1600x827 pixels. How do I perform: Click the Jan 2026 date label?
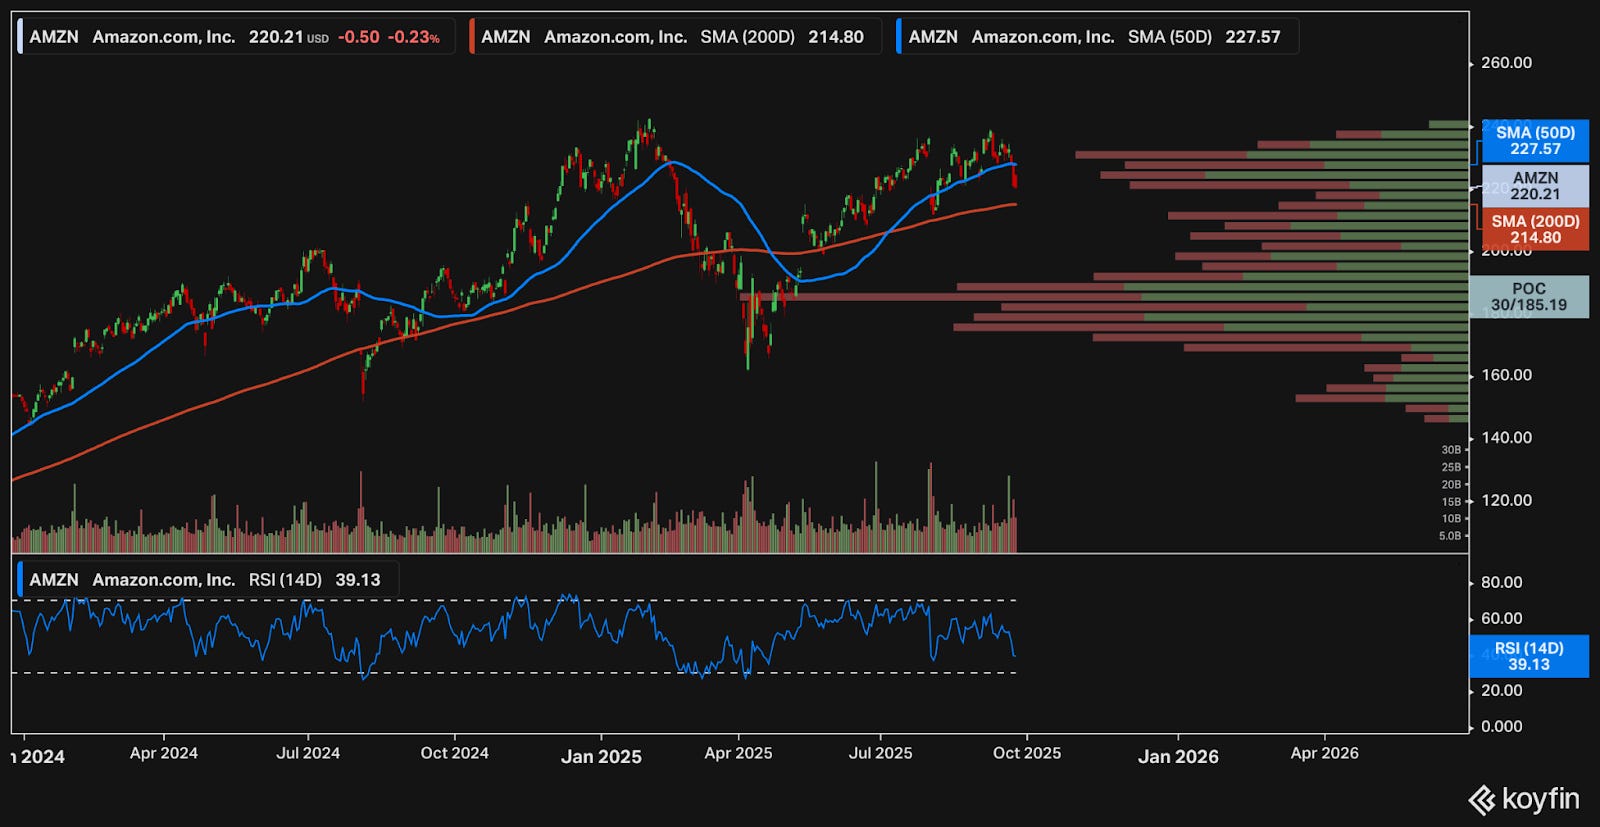[x=1178, y=756]
